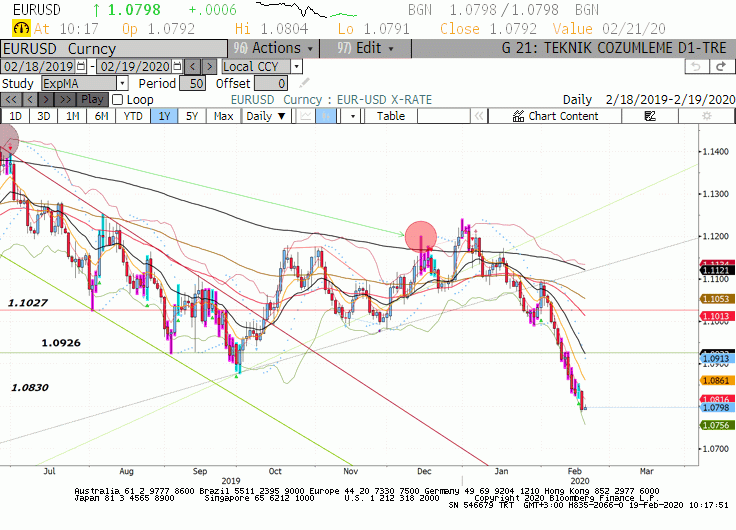Viewport: 736px width, 530px height.
Task: Select the Max range tab
Action: (223, 116)
